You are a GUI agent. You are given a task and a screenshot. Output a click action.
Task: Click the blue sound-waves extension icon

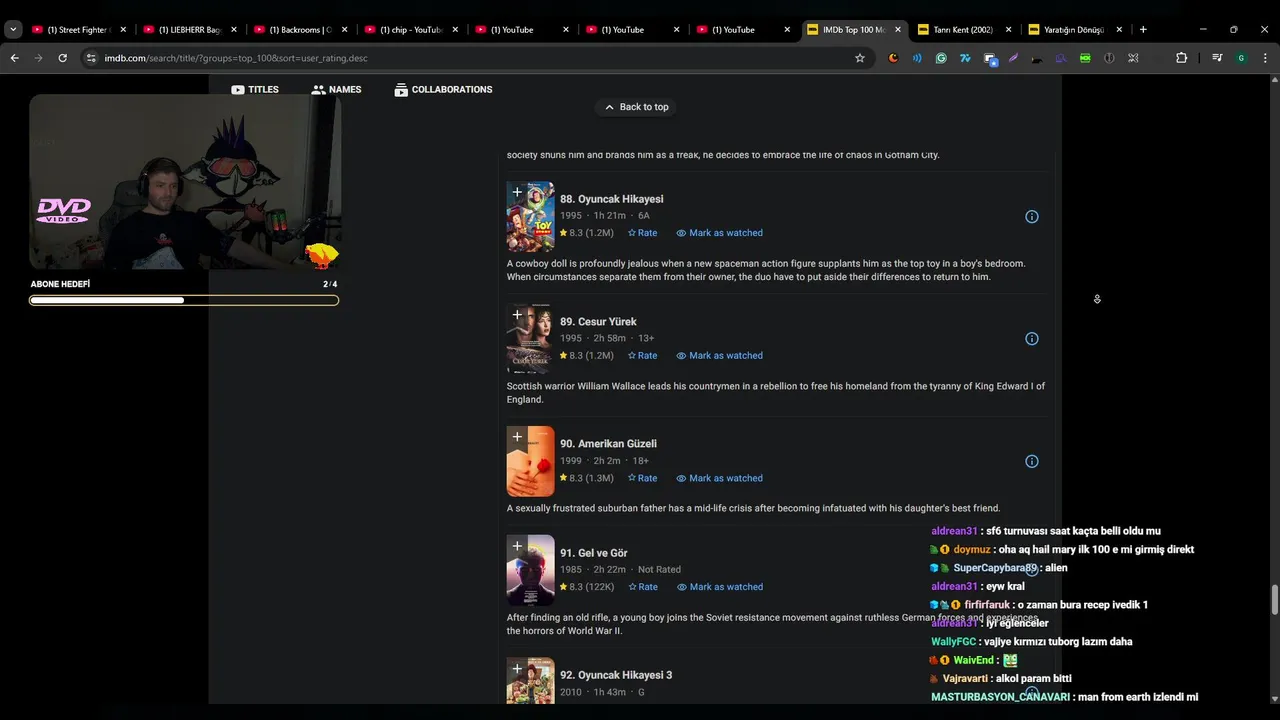point(917,58)
